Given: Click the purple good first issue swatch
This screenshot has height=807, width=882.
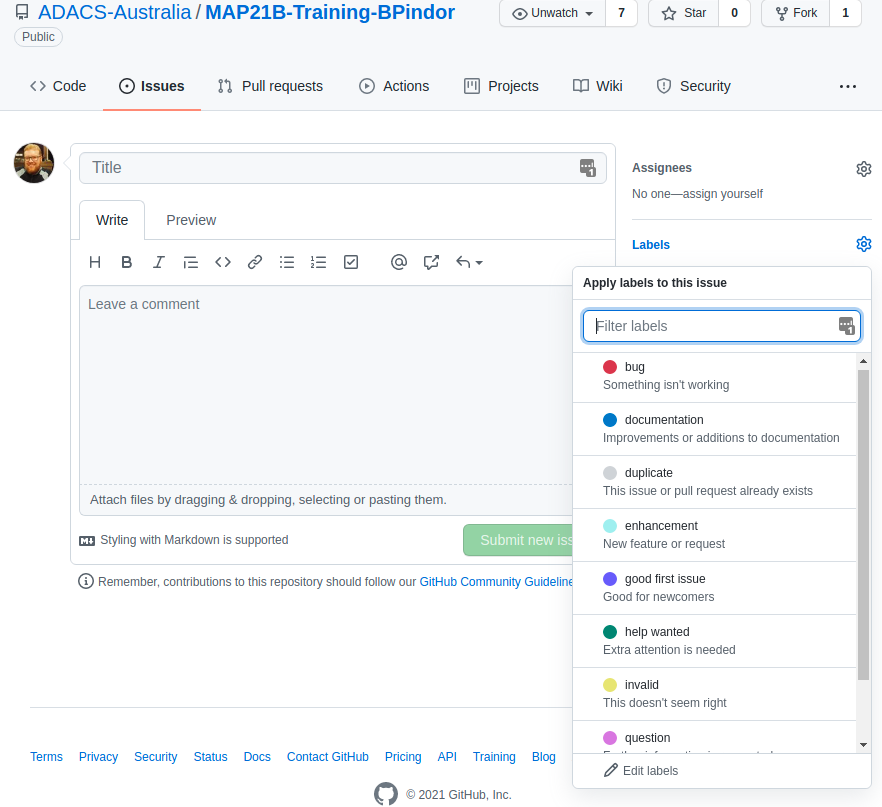Looking at the screenshot, I should [x=610, y=579].
